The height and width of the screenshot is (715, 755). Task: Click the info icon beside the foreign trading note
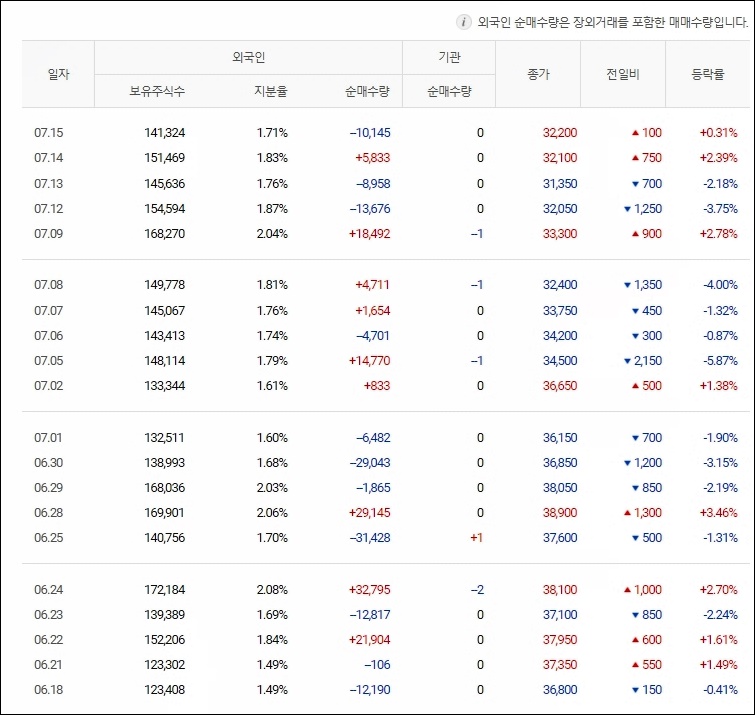point(463,22)
